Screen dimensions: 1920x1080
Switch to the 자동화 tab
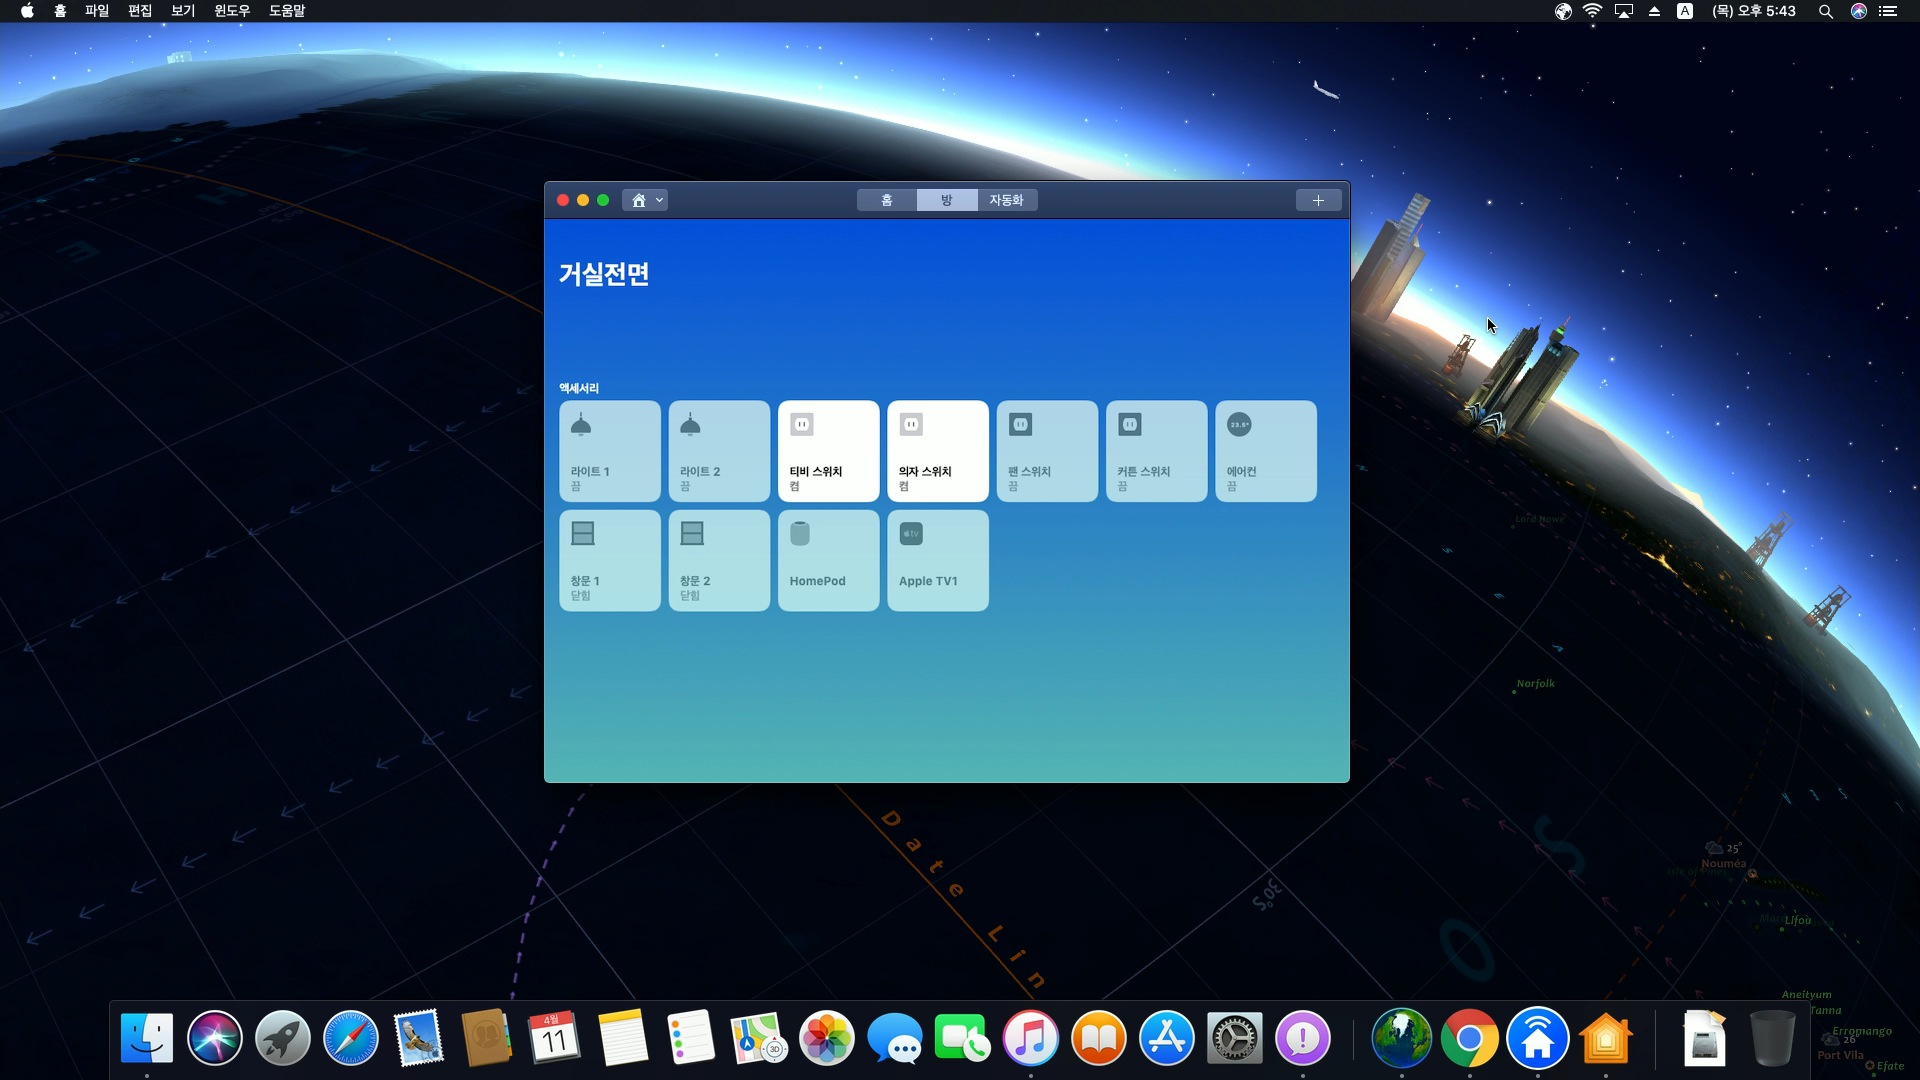click(x=1006, y=200)
